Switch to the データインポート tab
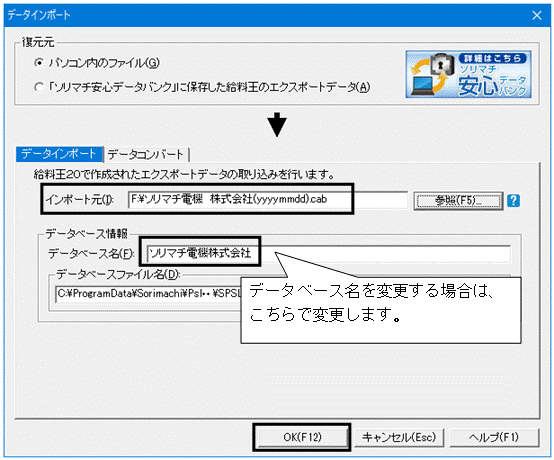 coord(59,154)
